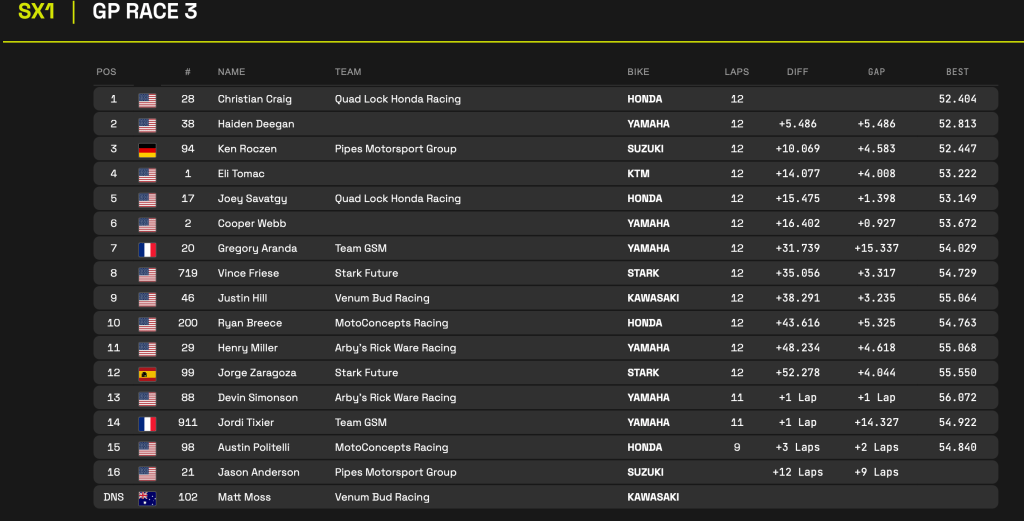Select the SX1 class tab
The image size is (1024, 521).
coord(36,12)
